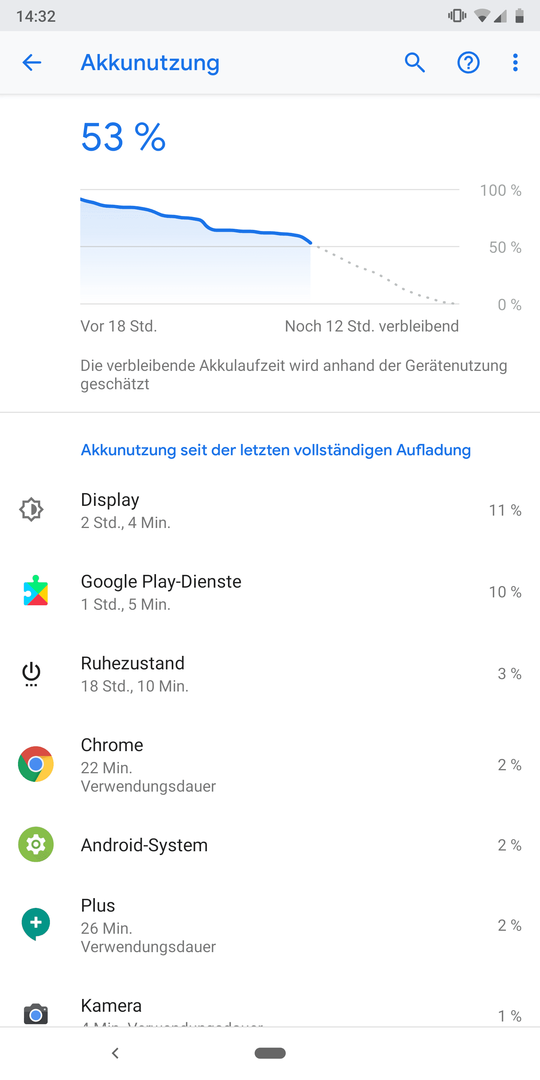
Task: Tap the Google Play-Dienste puzzle icon
Action: 35,592
